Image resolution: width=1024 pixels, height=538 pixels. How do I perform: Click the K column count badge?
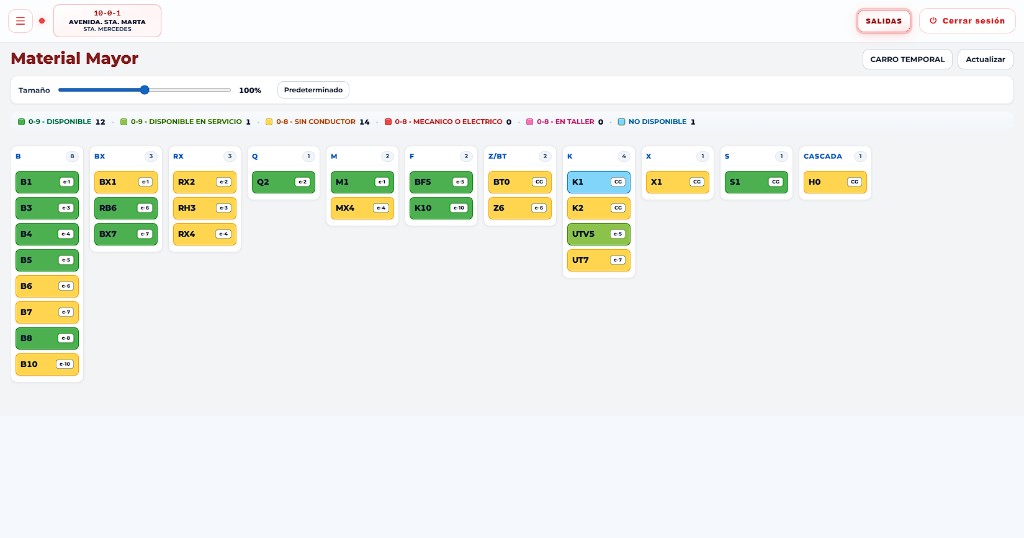click(624, 157)
